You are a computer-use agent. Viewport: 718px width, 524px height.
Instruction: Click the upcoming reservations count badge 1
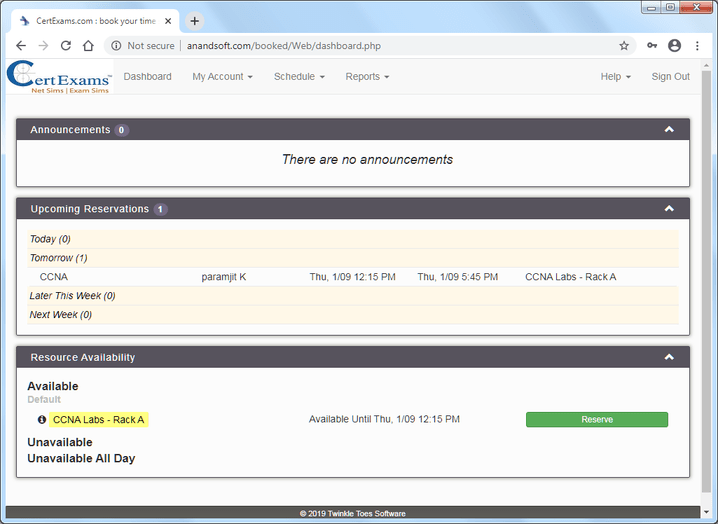(160, 209)
